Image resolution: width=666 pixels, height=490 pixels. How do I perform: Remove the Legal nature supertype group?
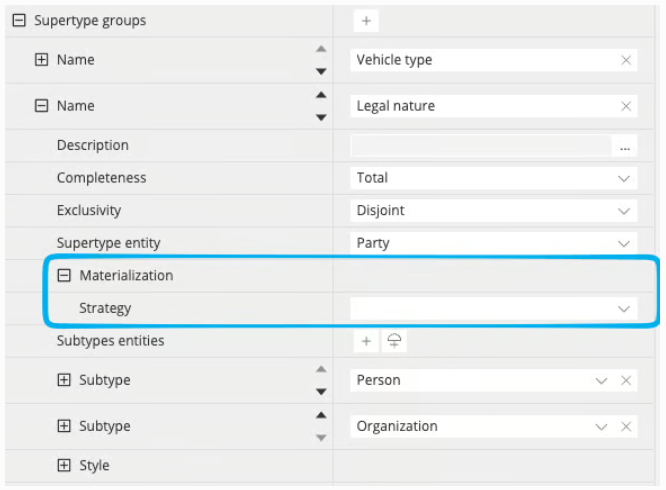[626, 106]
